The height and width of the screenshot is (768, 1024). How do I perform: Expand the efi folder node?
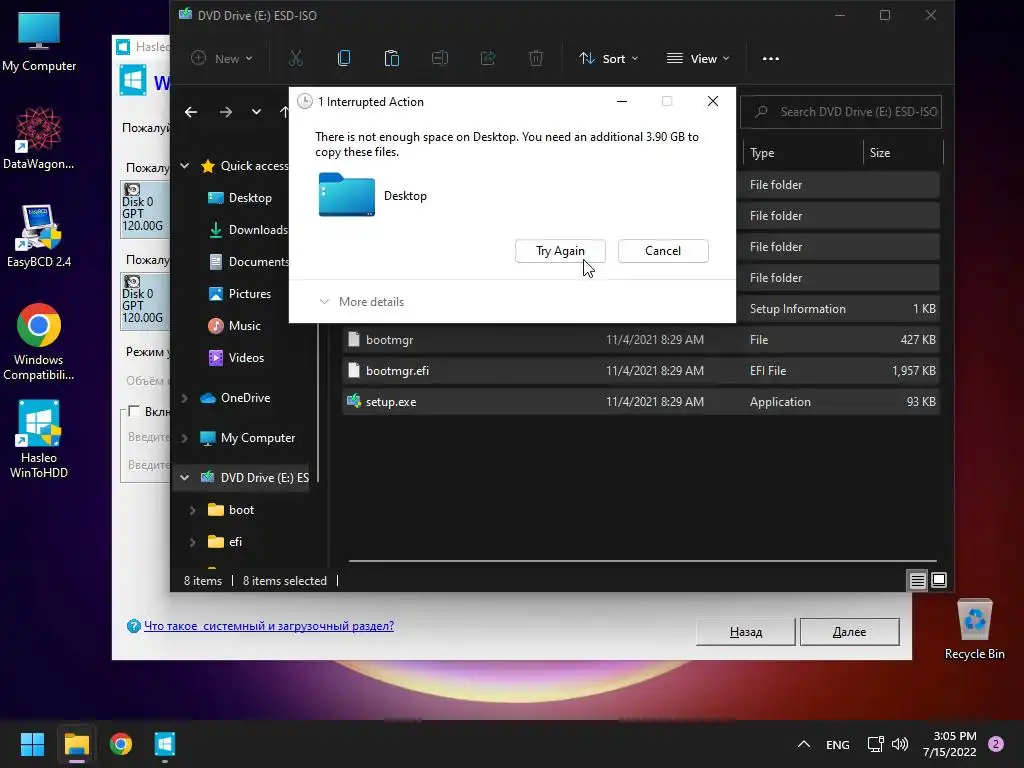click(193, 542)
